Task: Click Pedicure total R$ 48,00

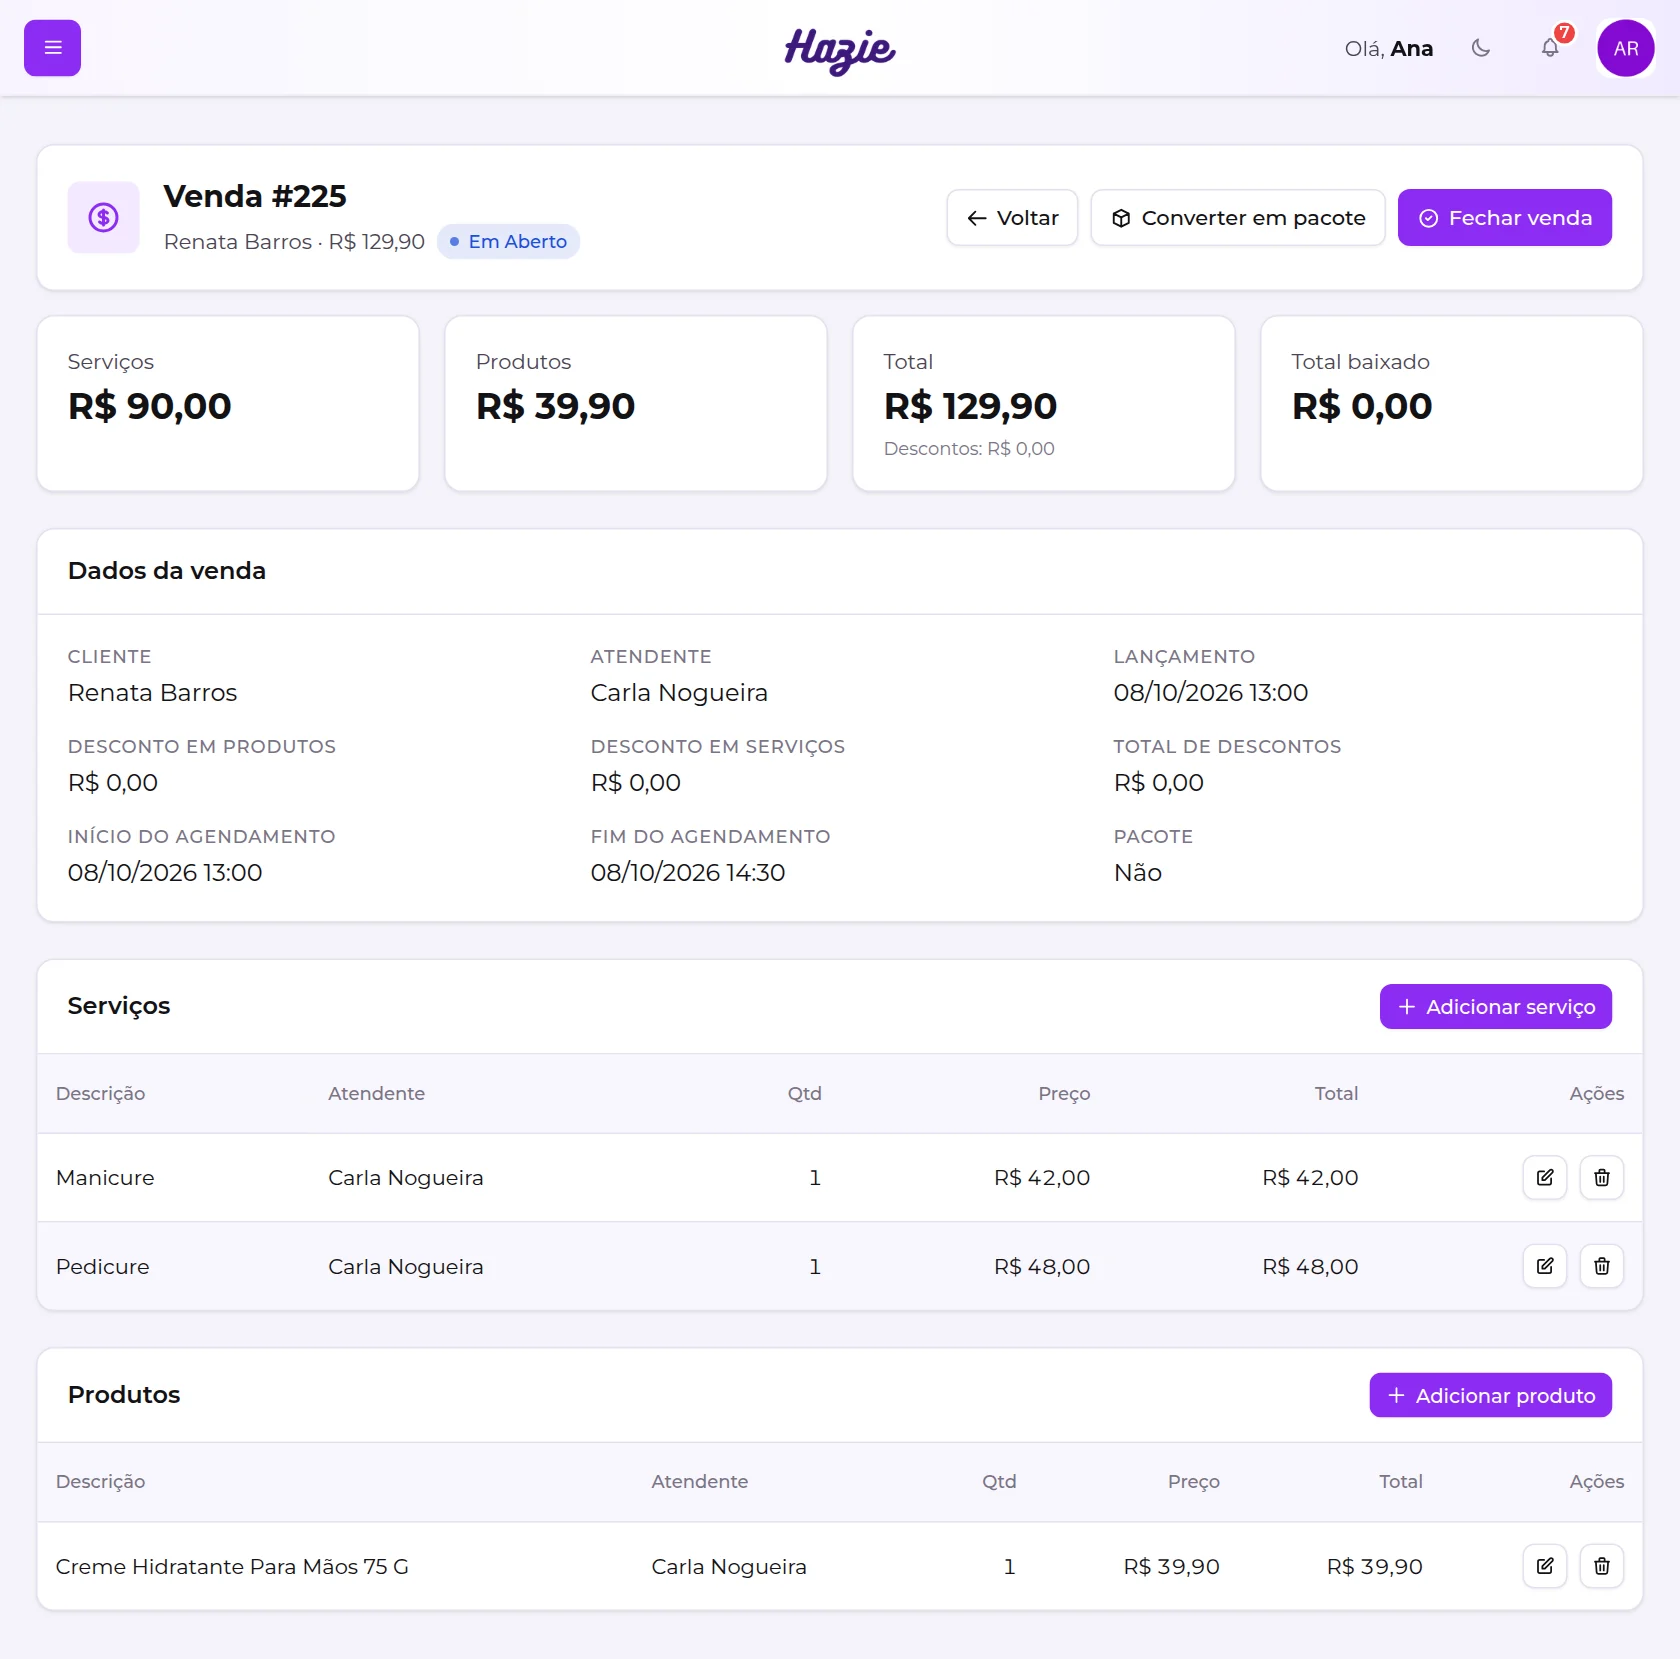Action: pyautogui.click(x=1310, y=1267)
